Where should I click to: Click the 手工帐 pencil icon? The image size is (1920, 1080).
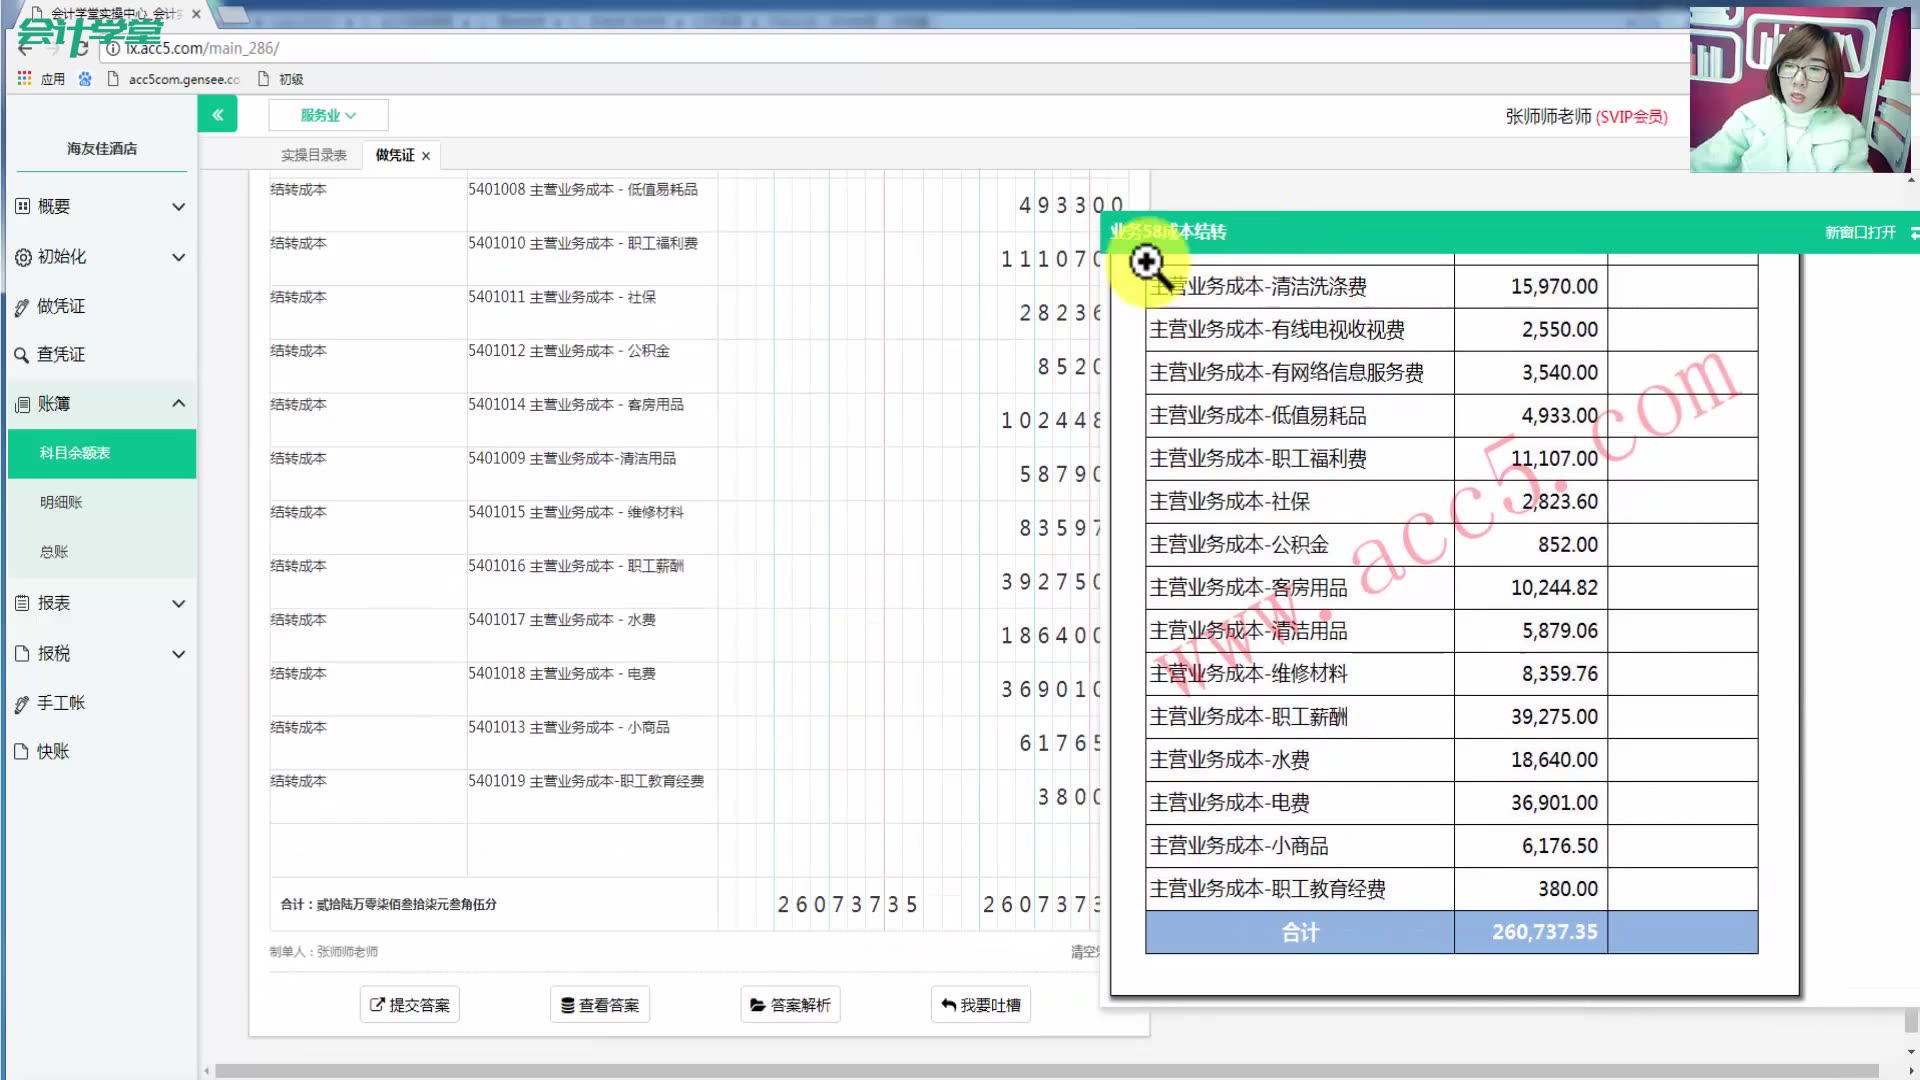(x=22, y=704)
